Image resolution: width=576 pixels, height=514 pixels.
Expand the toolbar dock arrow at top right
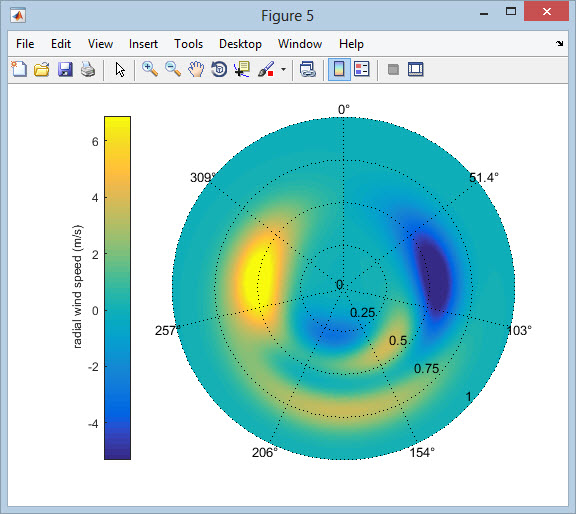coord(559,43)
